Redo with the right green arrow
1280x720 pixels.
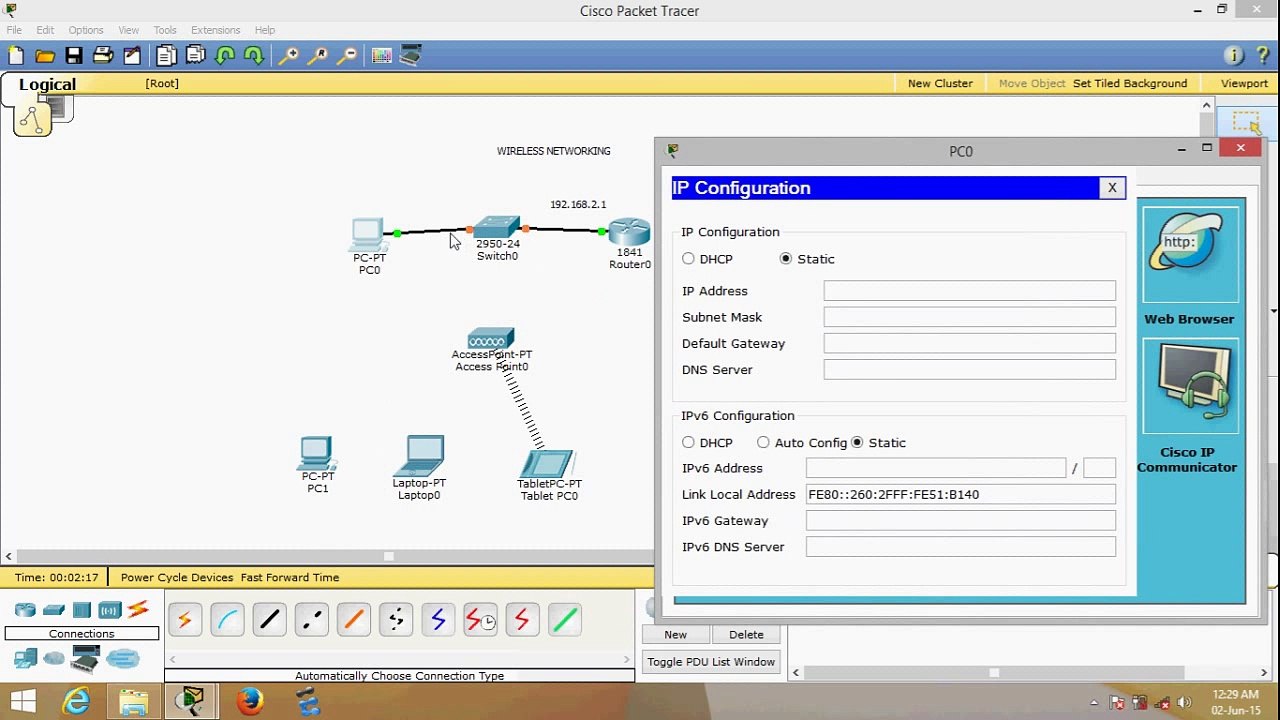pyautogui.click(x=254, y=56)
